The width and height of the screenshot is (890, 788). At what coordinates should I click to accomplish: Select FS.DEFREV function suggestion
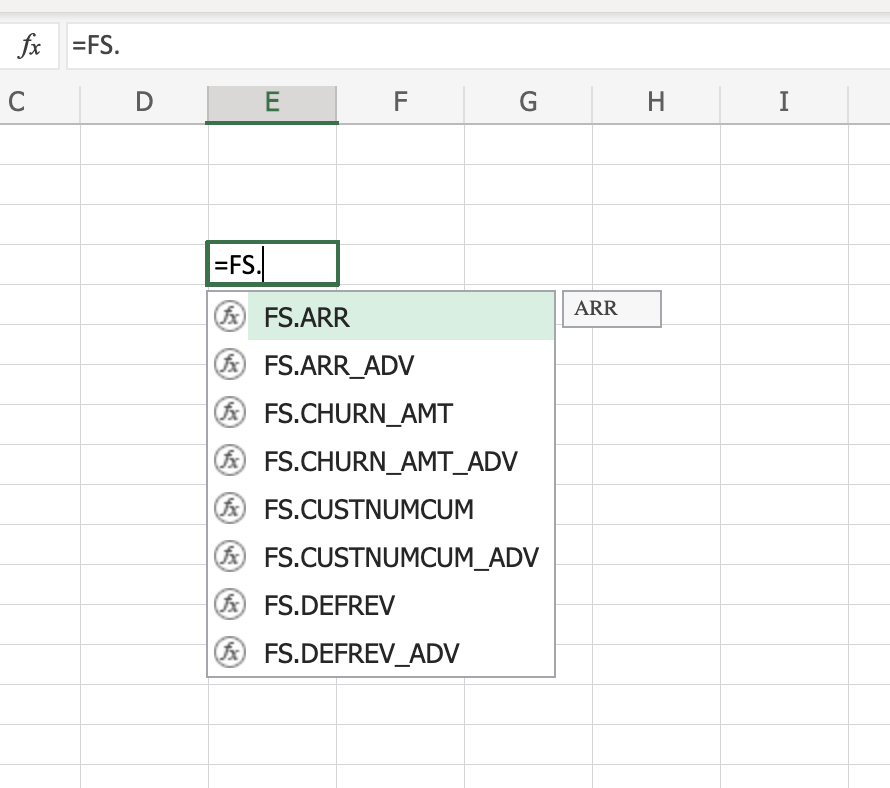(x=381, y=605)
